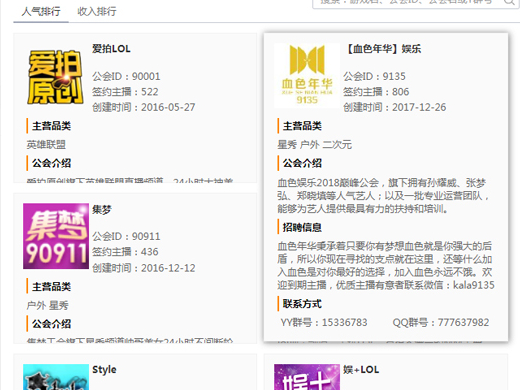520x390 pixels.
Task: Select text 创建时间：2016-05-27
Action: point(144,107)
